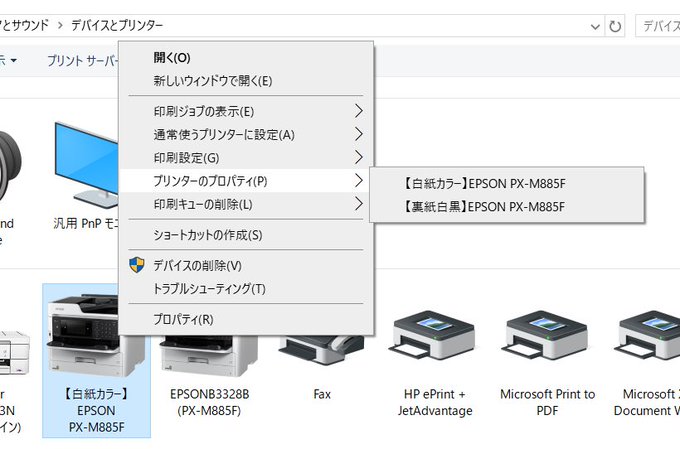Image resolution: width=680 pixels, height=449 pixels.
Task: Click the 【白紙カラー】EPSON PX-M885F label text
Action: pyautogui.click(x=96, y=410)
